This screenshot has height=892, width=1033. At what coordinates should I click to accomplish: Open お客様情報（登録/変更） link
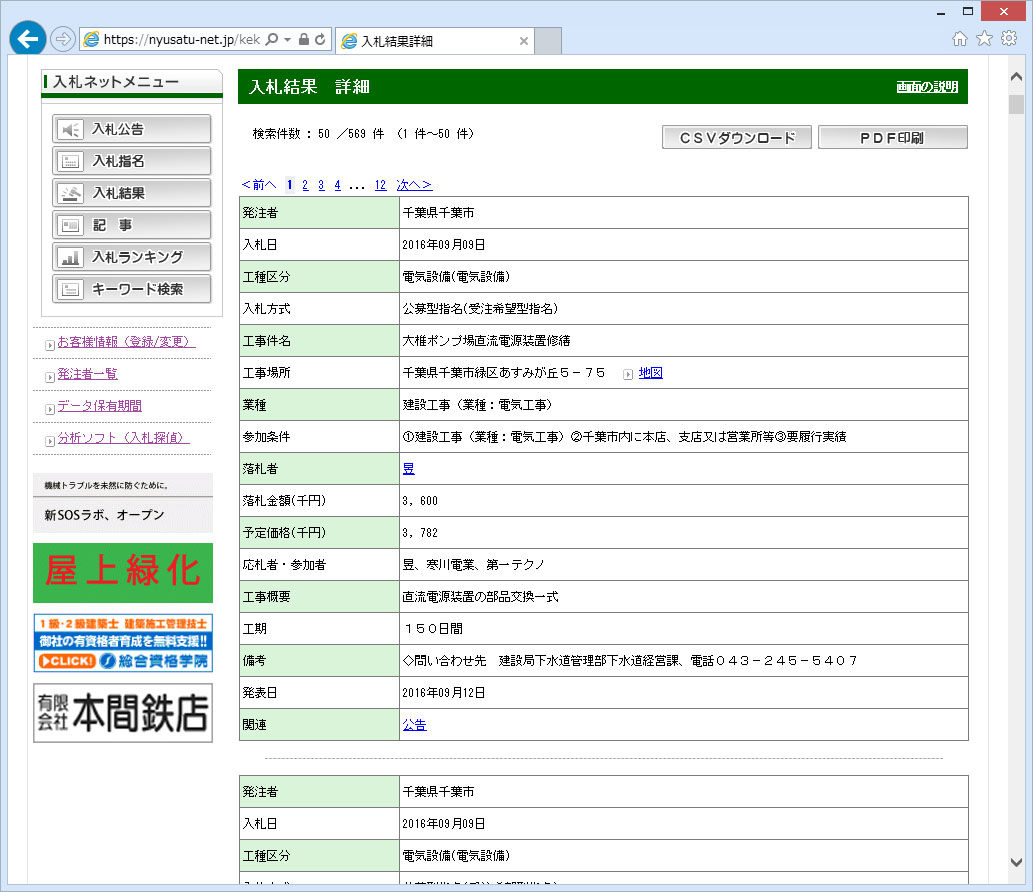tap(126, 342)
